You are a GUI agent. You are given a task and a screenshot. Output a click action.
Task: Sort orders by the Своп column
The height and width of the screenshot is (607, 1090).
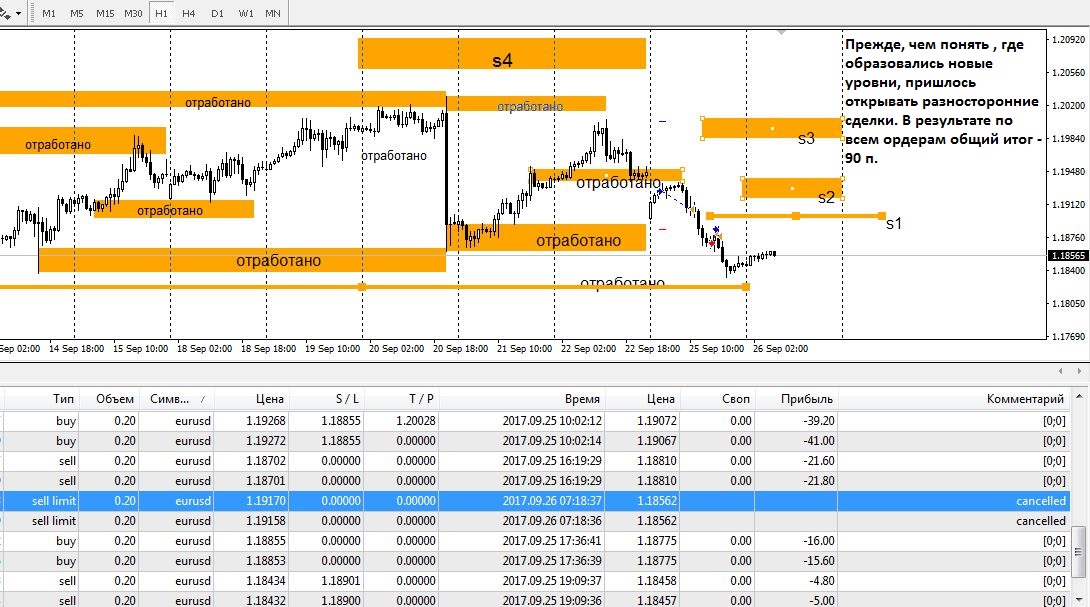(717, 398)
